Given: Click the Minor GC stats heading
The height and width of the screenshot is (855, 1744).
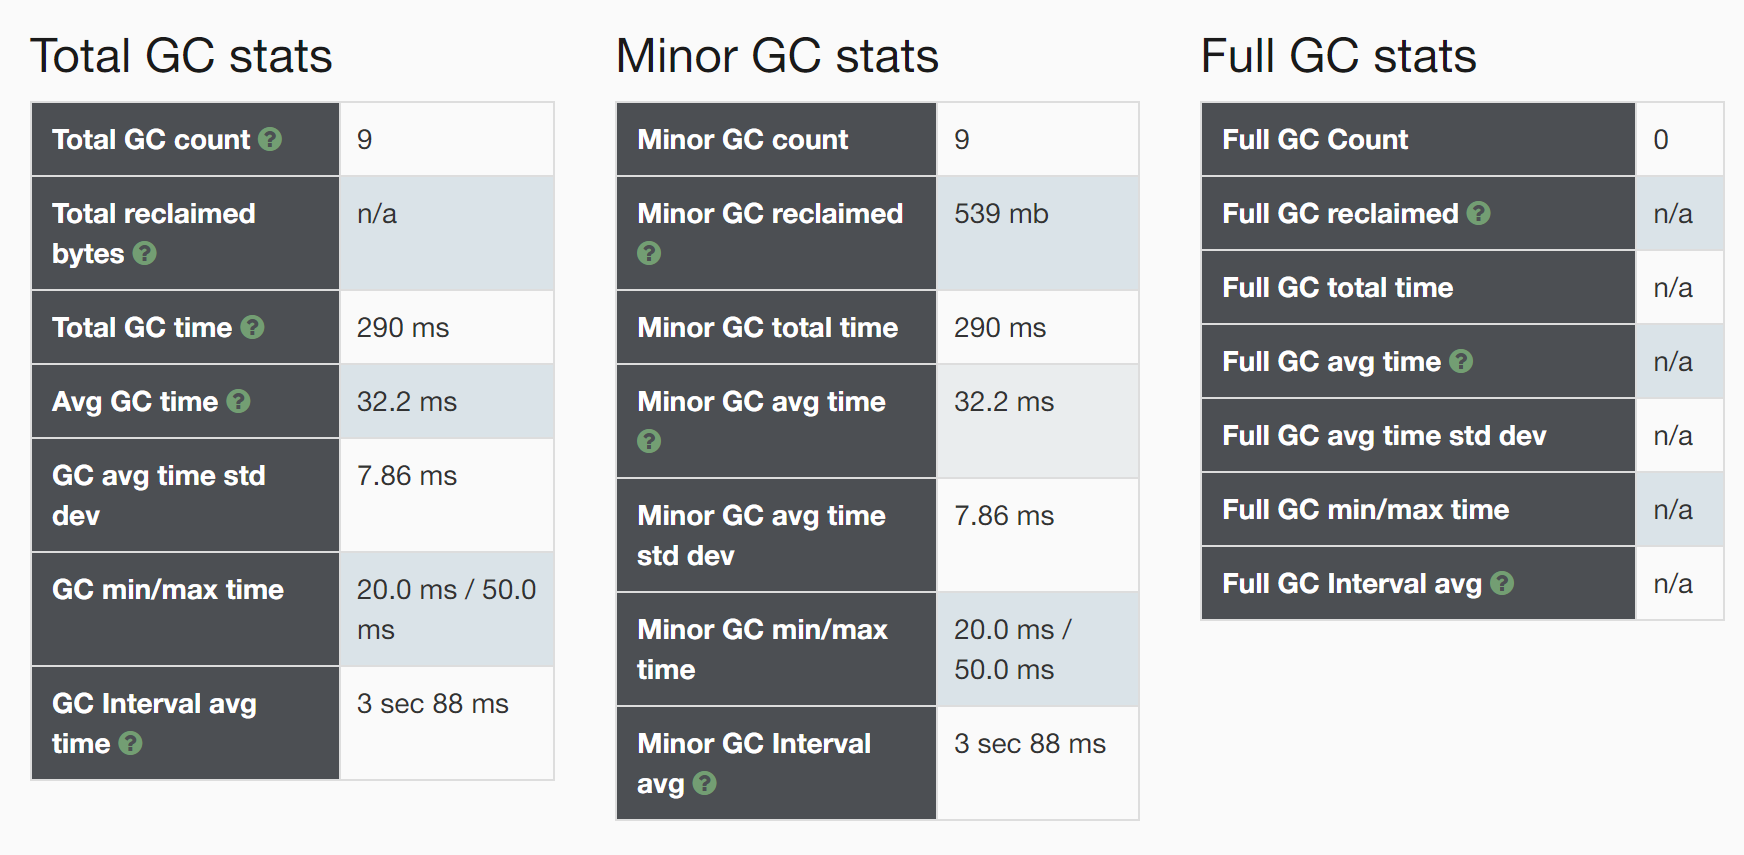Looking at the screenshot, I should (x=777, y=56).
